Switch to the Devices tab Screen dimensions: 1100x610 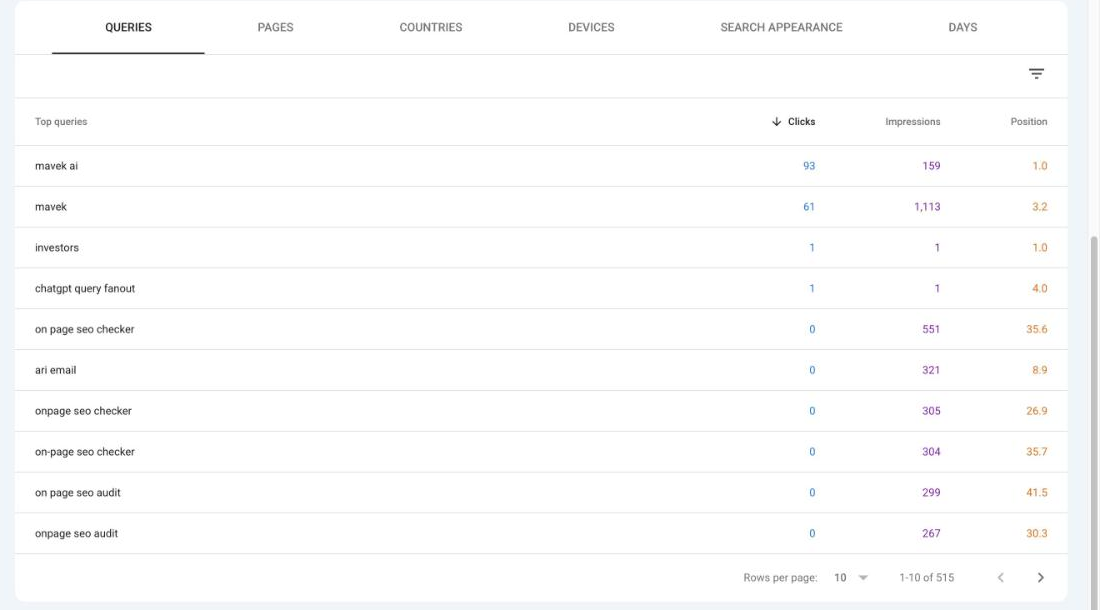pyautogui.click(x=591, y=27)
